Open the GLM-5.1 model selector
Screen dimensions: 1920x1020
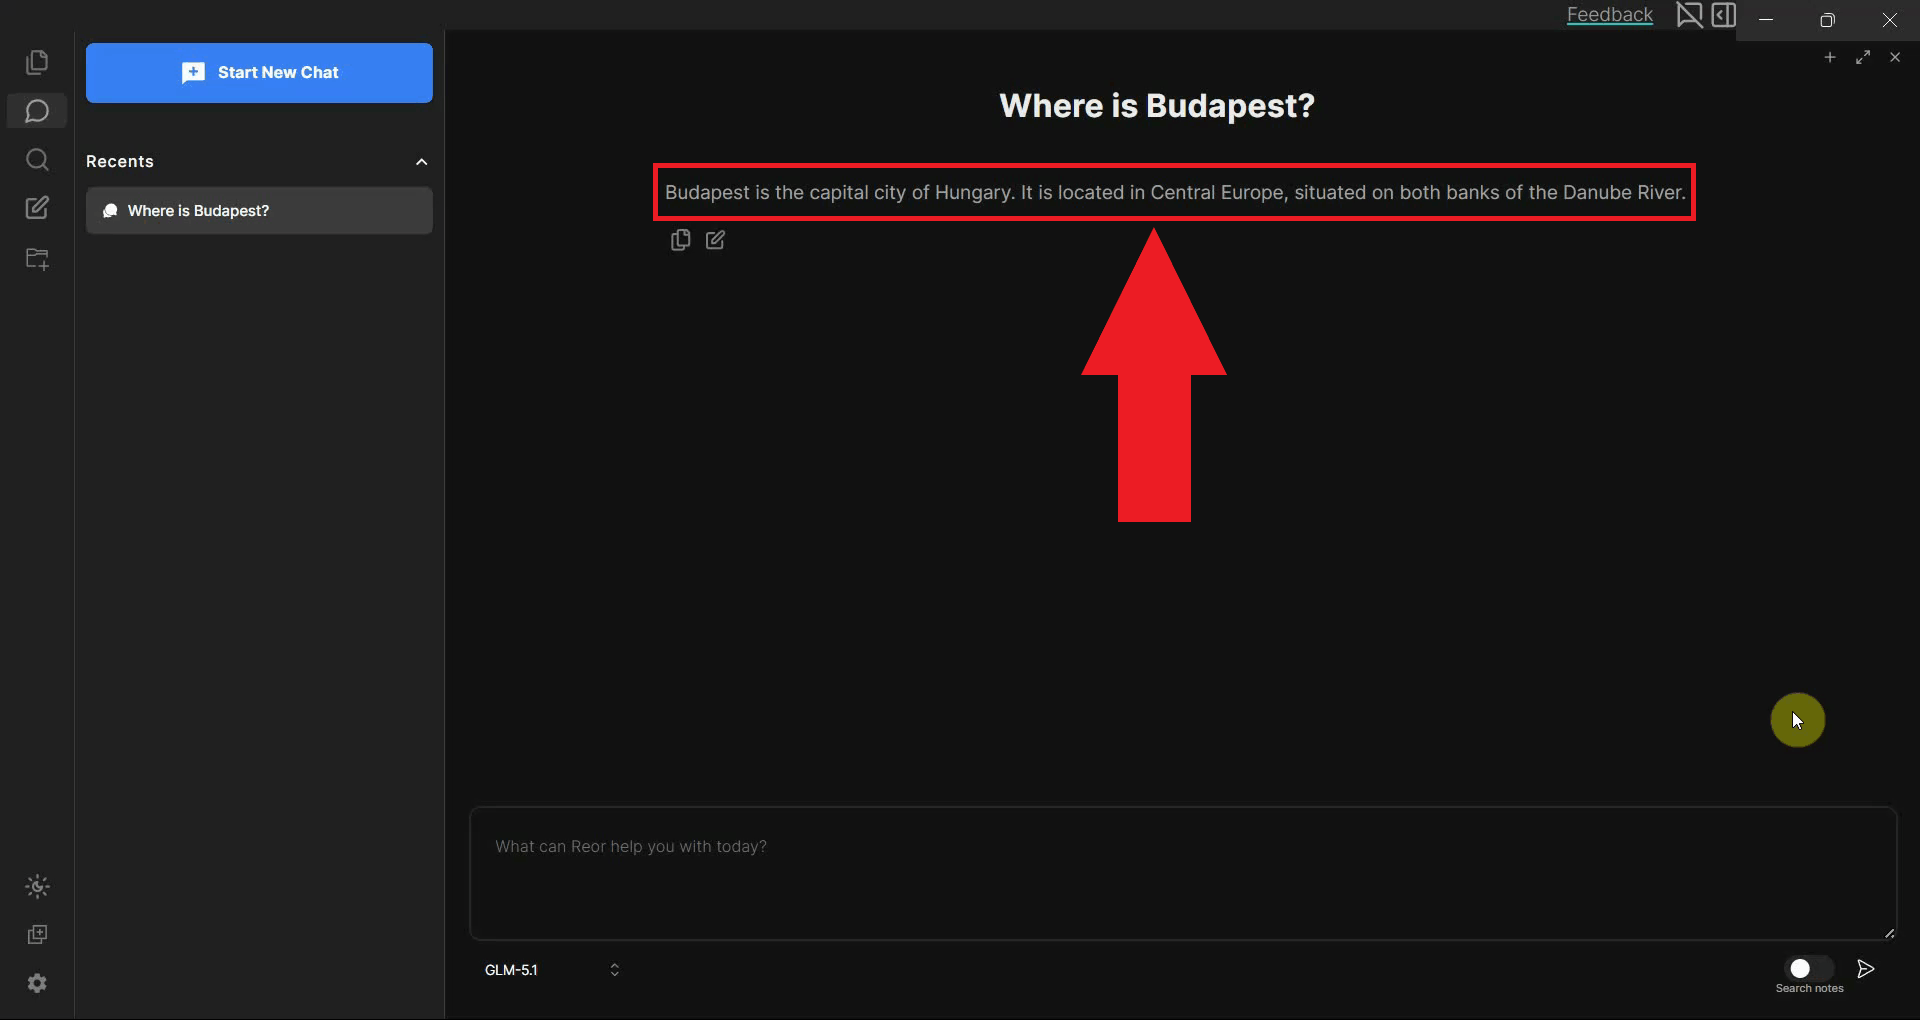pyautogui.click(x=552, y=970)
